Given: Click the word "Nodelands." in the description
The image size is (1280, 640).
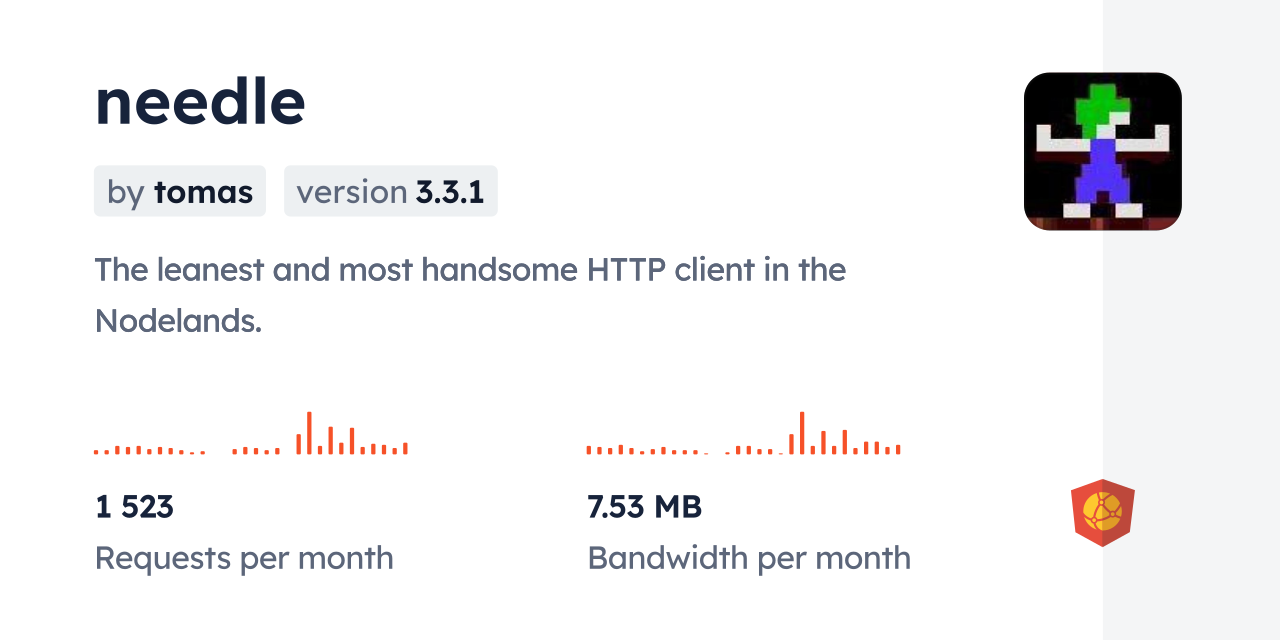Looking at the screenshot, I should click(x=178, y=321).
